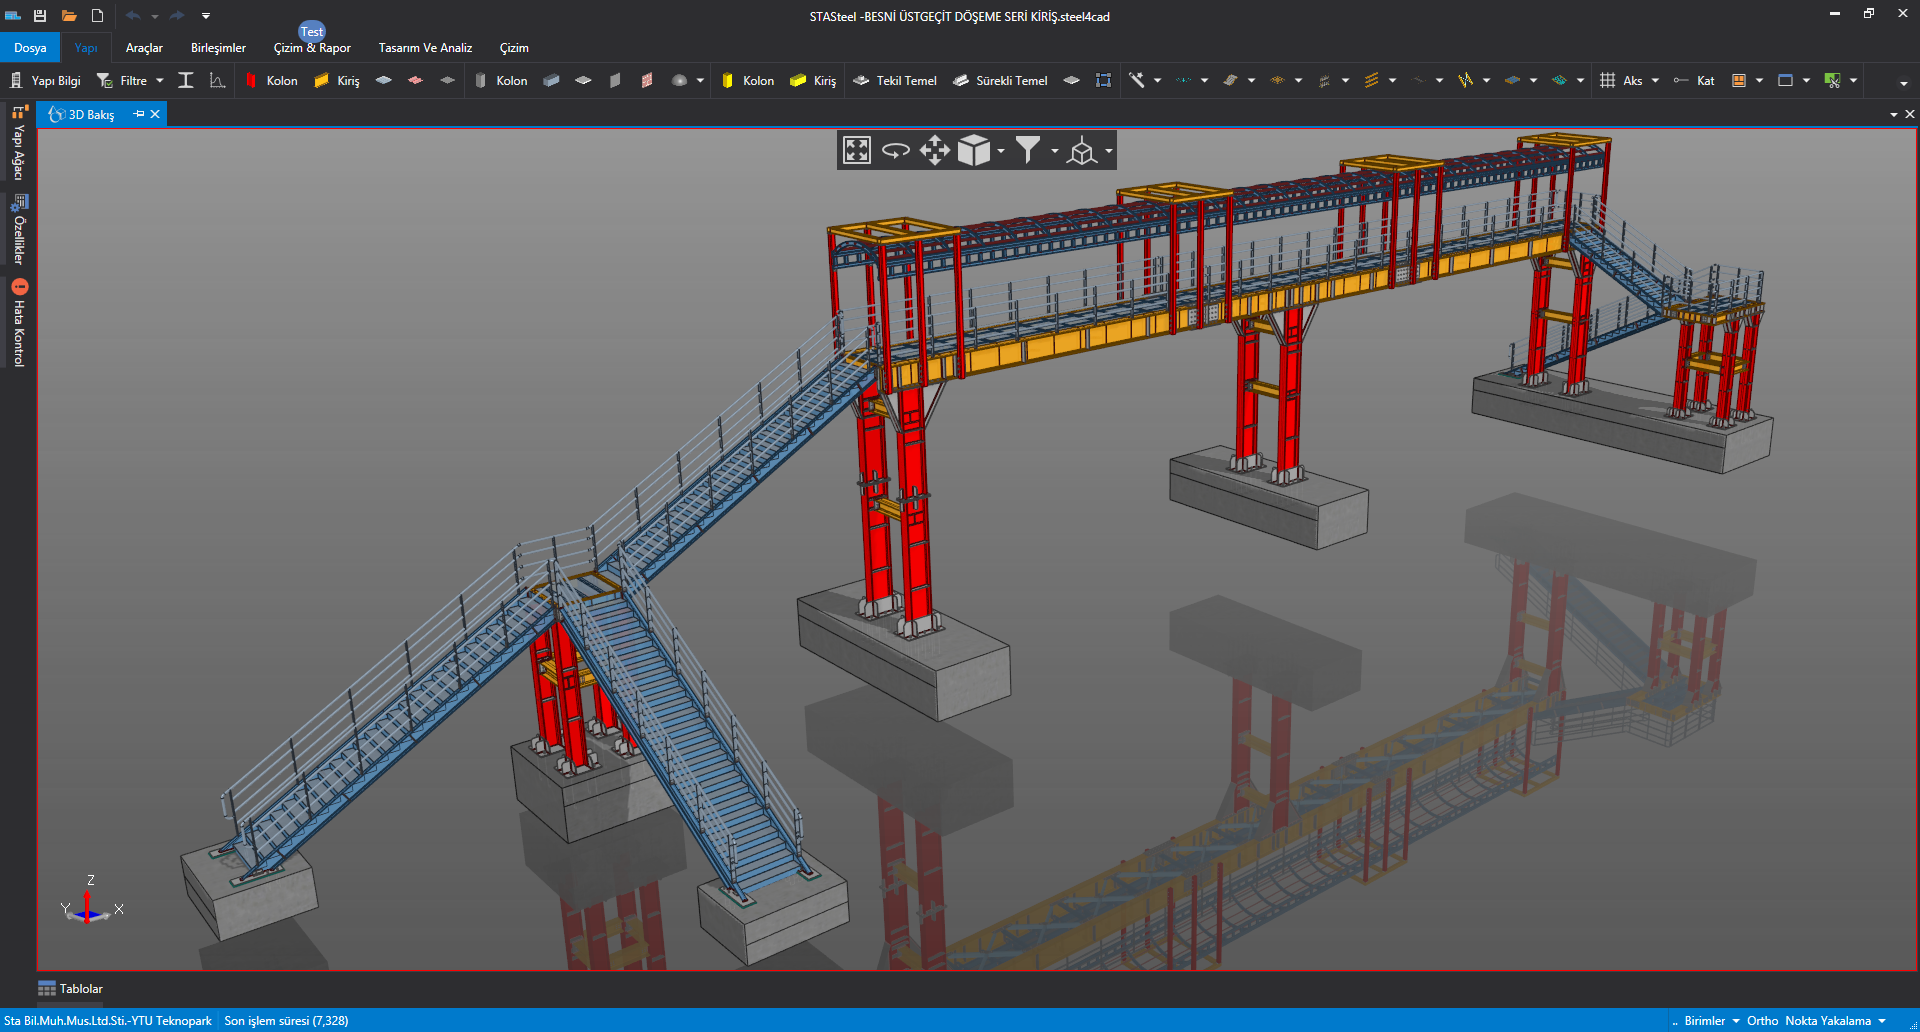Switch to the Birleşimler ribbon tab
Viewport: 1920px width, 1032px height.
(218, 48)
